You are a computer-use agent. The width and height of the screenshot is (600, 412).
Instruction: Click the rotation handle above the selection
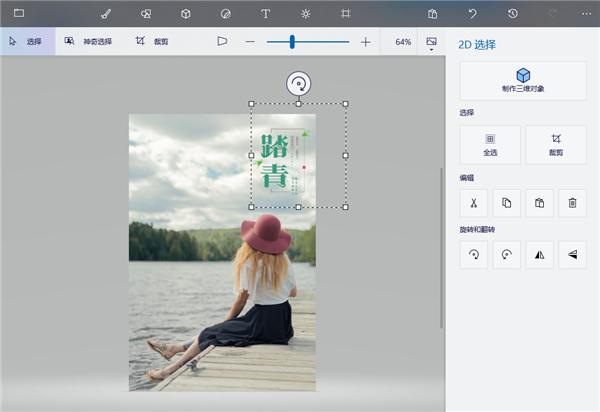pos(298,83)
